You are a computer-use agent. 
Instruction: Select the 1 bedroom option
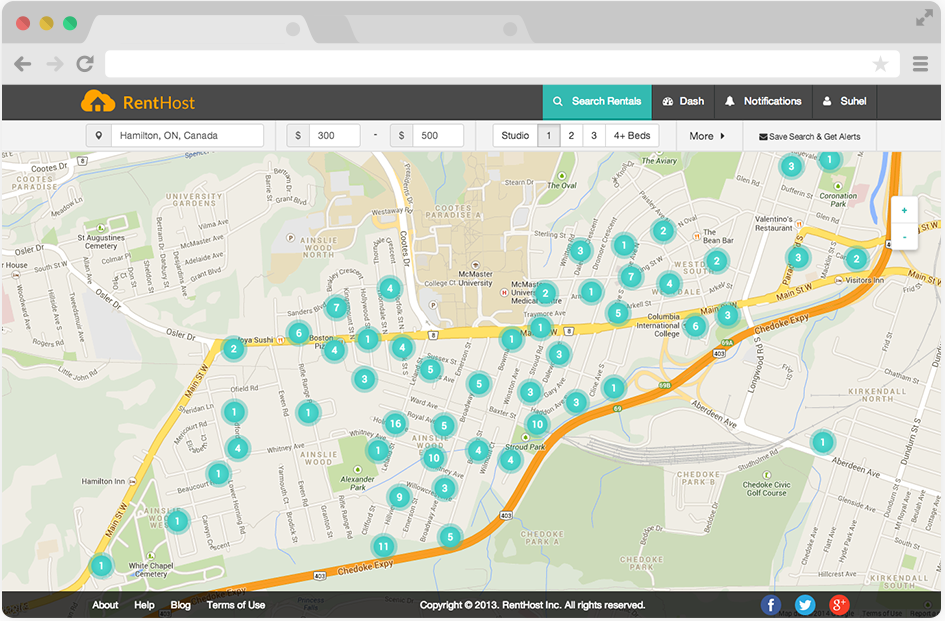[x=548, y=136]
